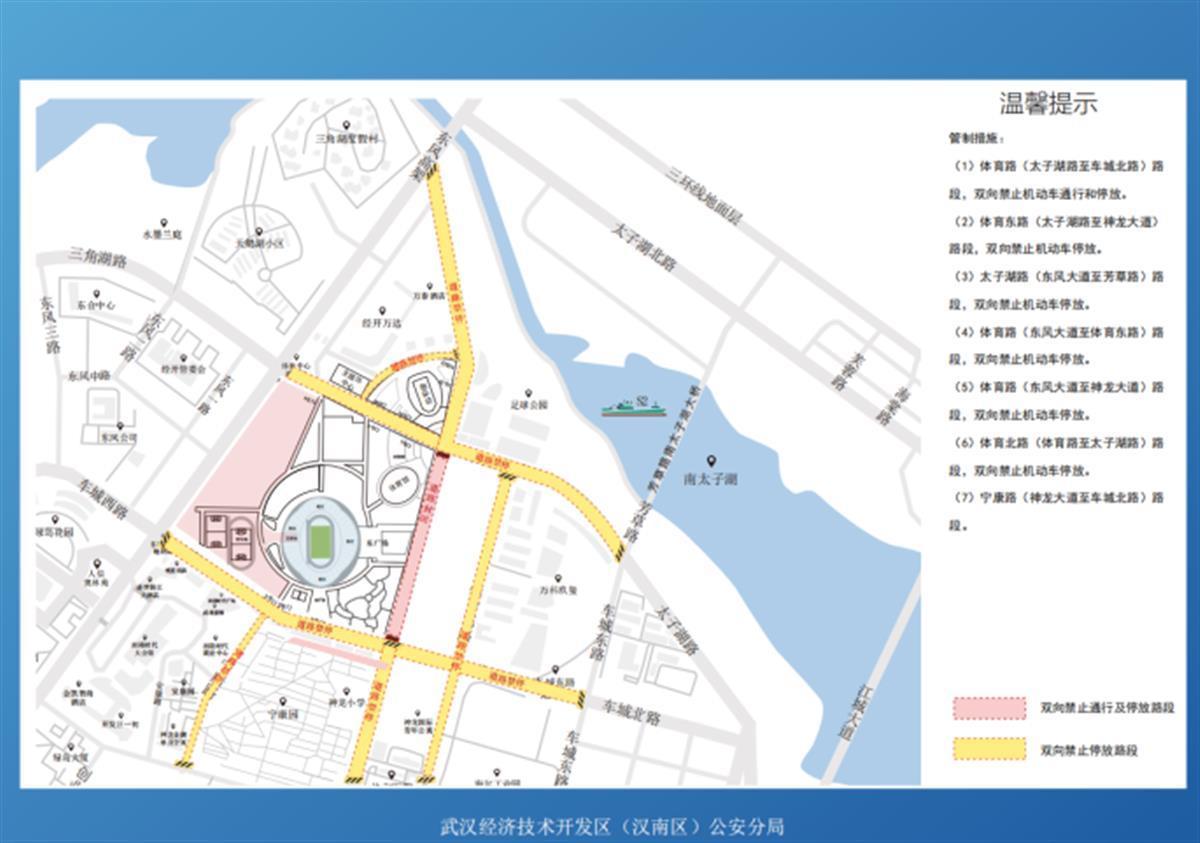Select the 水墨兰庭 location pin

[163, 222]
